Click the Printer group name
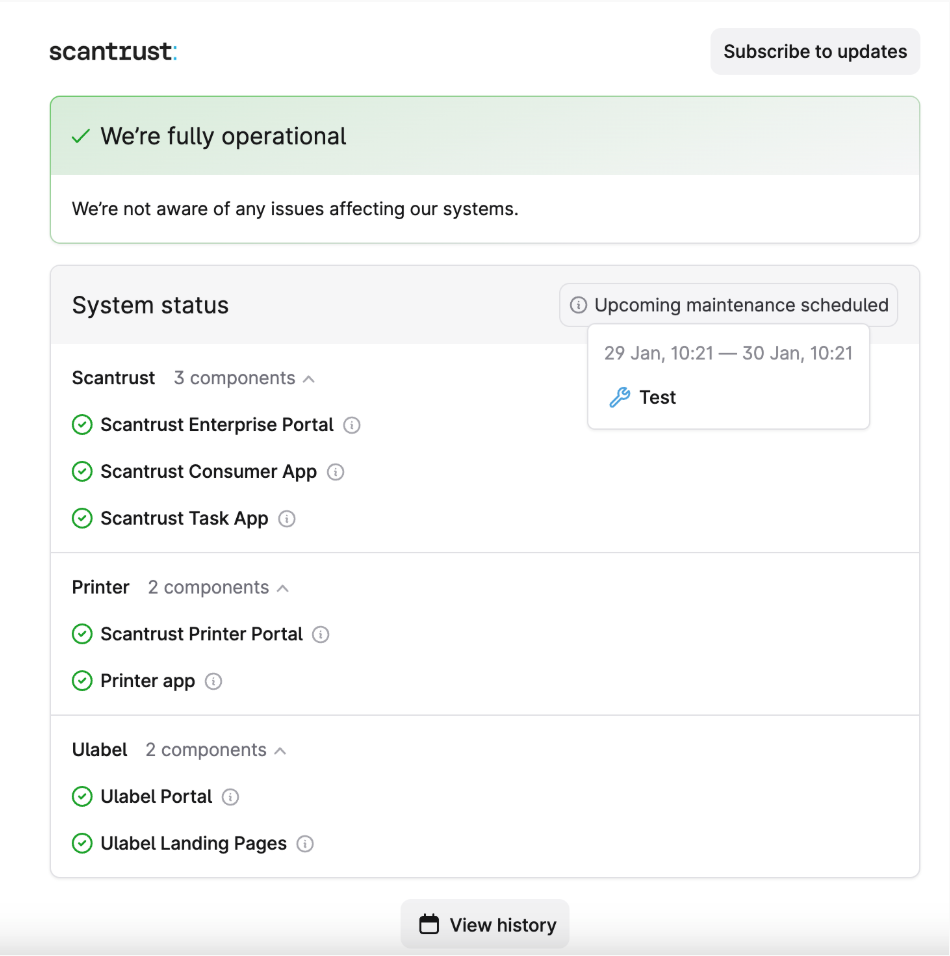Viewport: 950px width, 956px height. click(x=101, y=587)
